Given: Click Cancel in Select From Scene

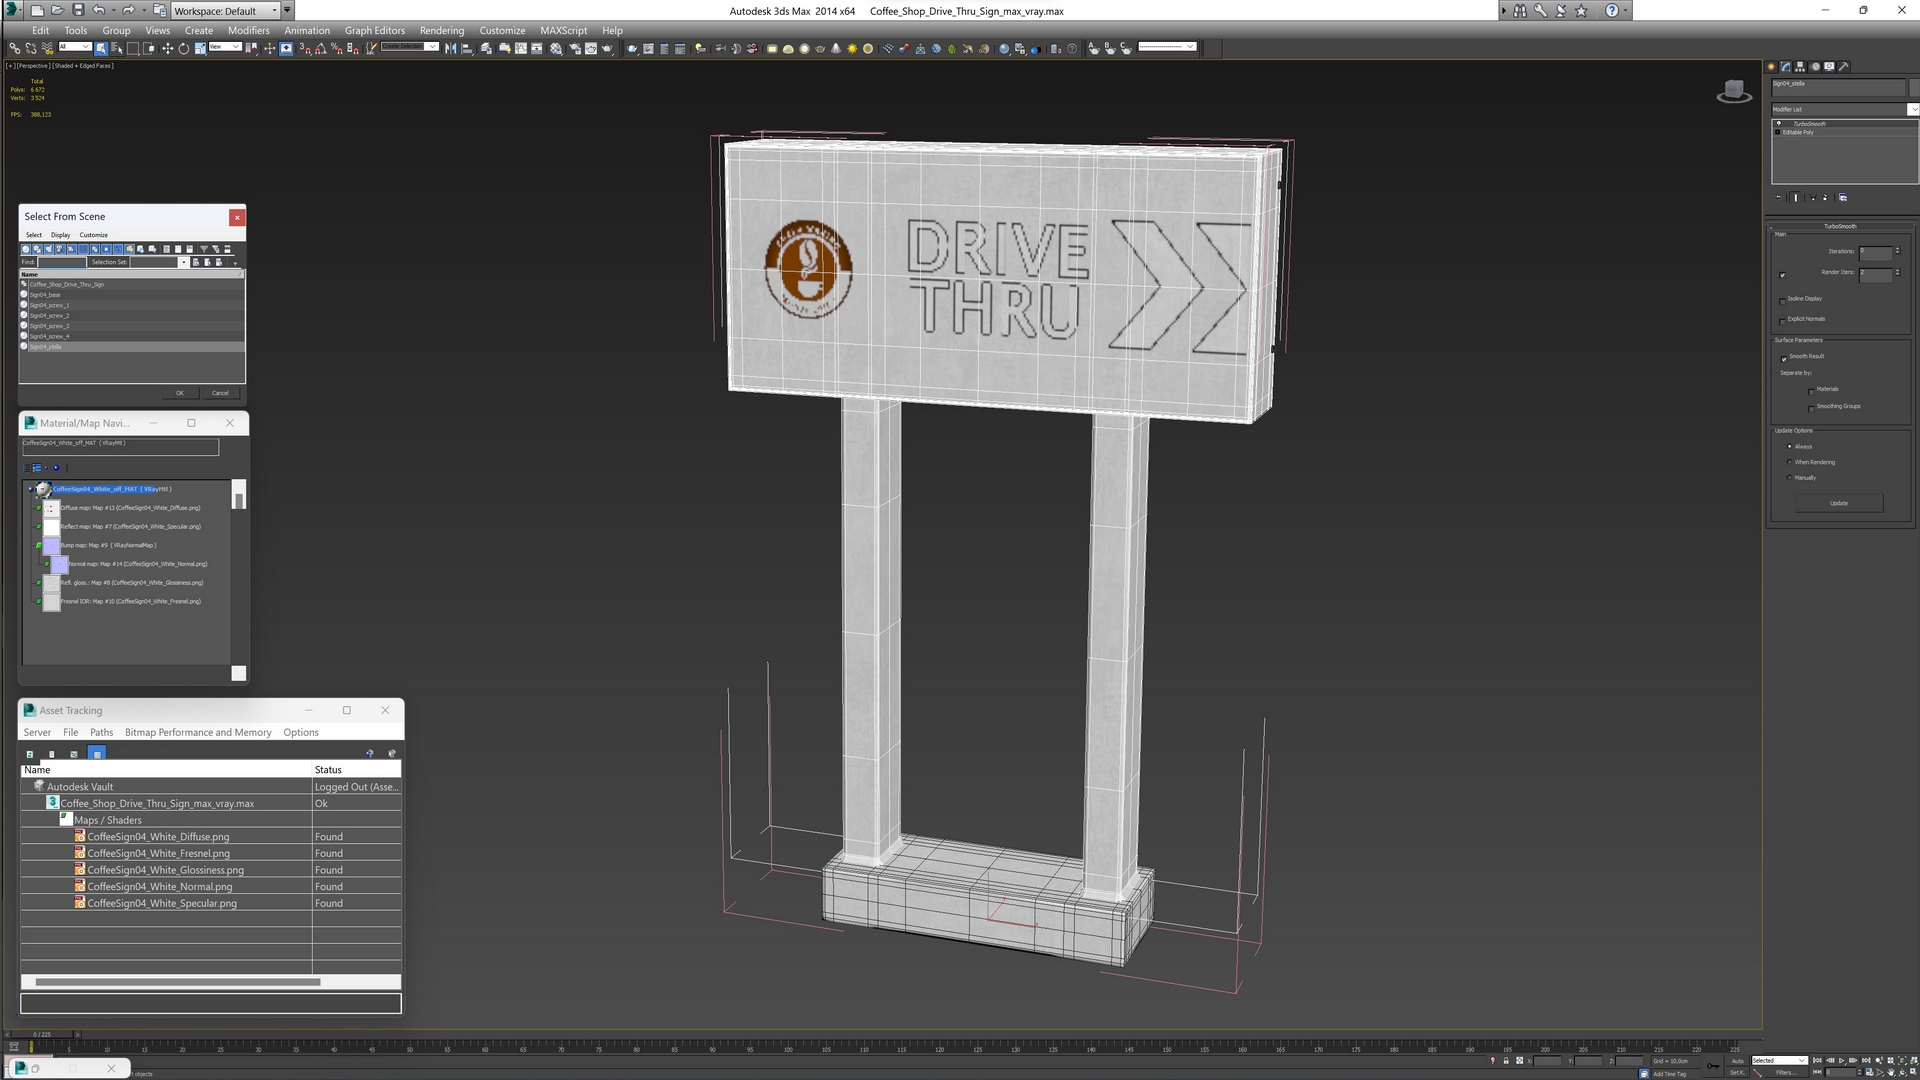Looking at the screenshot, I should (x=220, y=393).
